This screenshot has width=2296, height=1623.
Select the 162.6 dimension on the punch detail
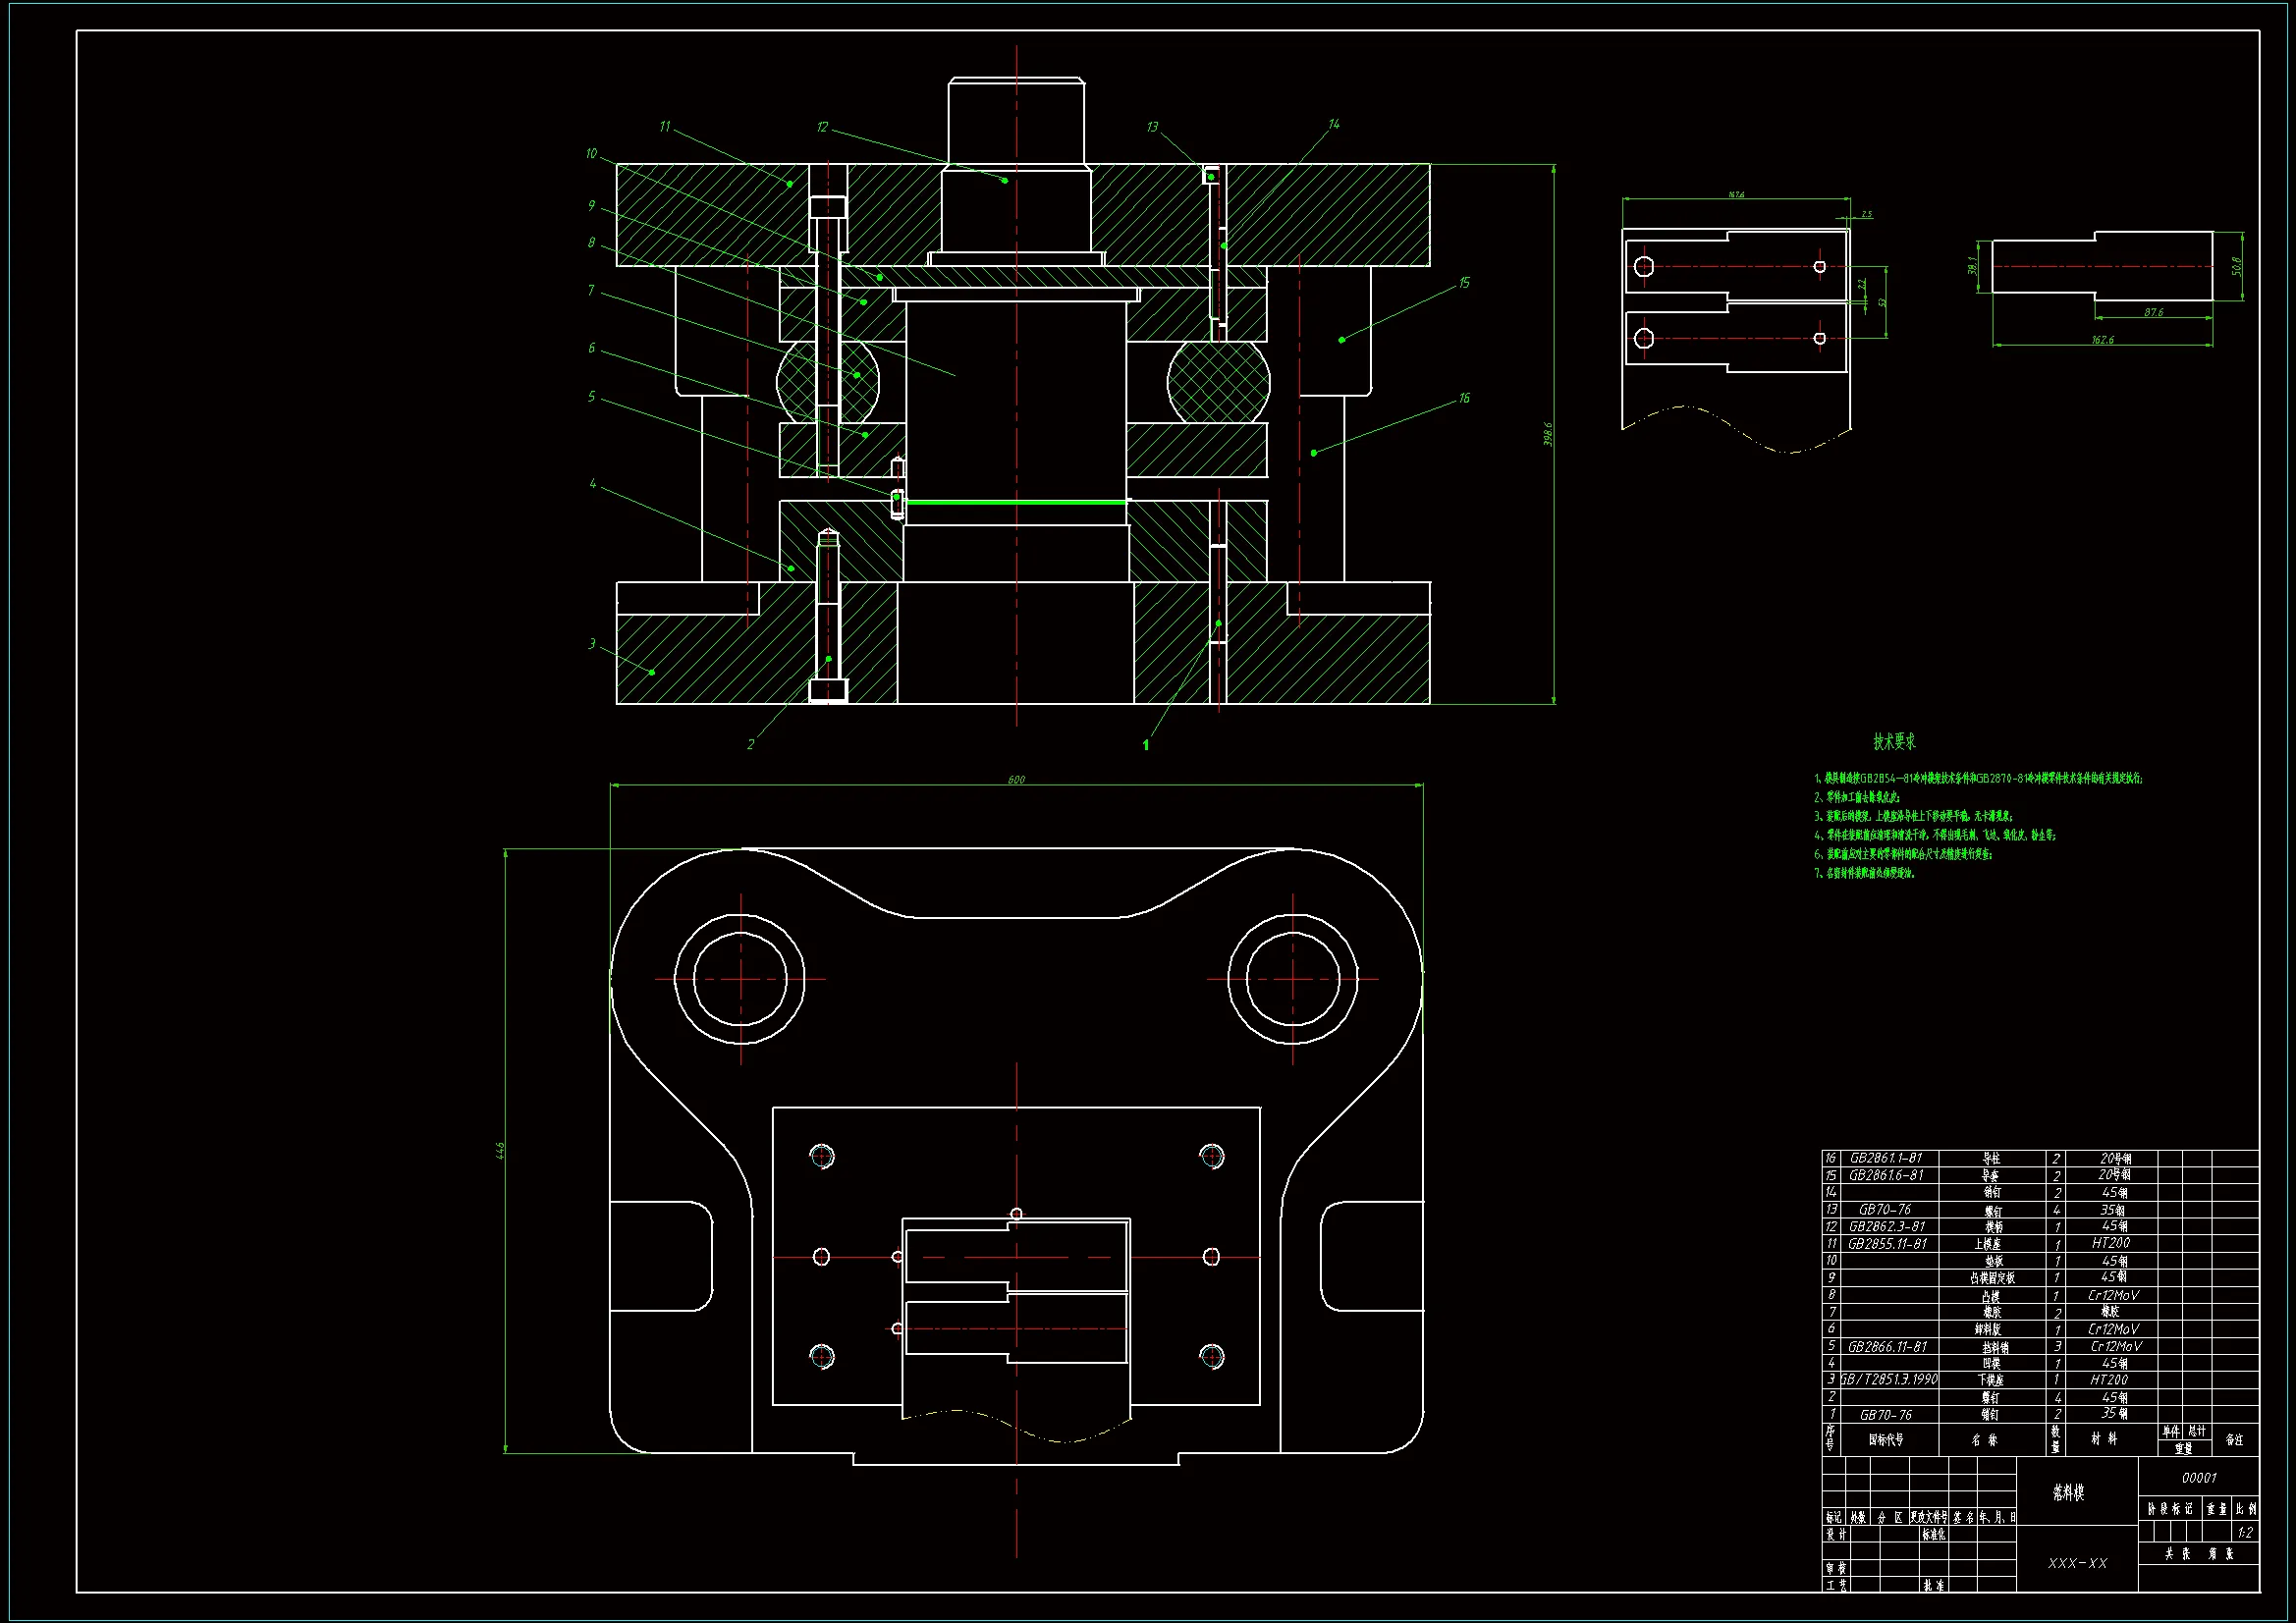point(2102,341)
